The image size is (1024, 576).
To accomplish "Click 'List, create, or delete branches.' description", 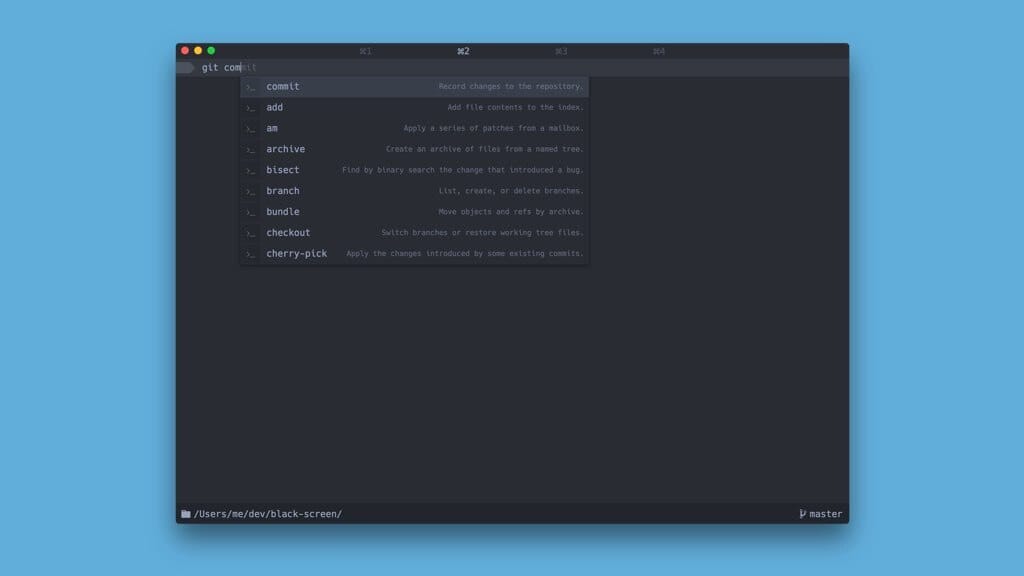I will (511, 191).
